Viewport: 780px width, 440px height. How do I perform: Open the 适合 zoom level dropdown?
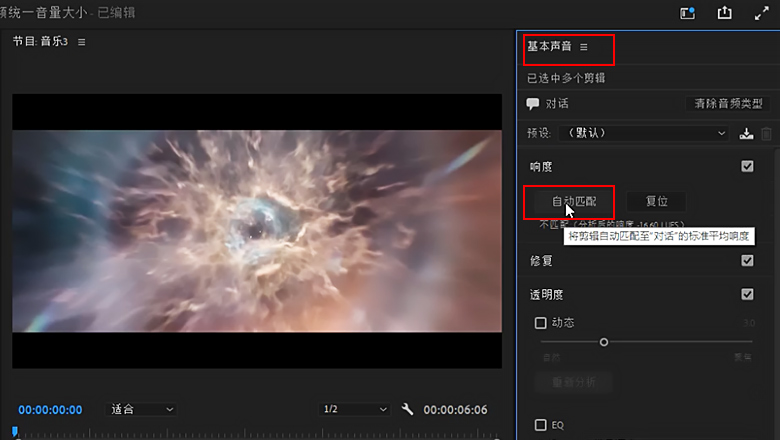click(141, 409)
